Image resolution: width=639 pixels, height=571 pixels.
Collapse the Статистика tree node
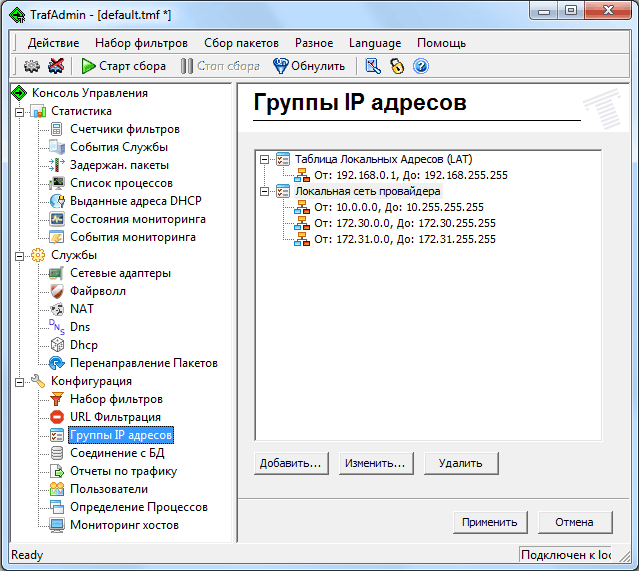click(x=19, y=112)
